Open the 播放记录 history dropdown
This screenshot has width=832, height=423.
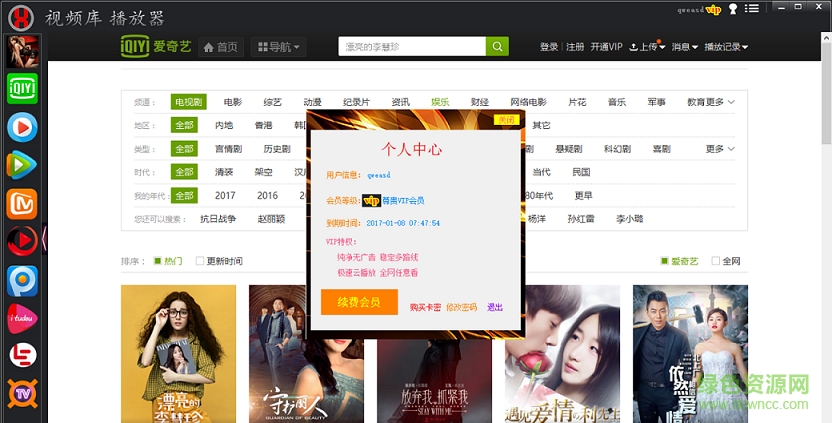[726, 47]
